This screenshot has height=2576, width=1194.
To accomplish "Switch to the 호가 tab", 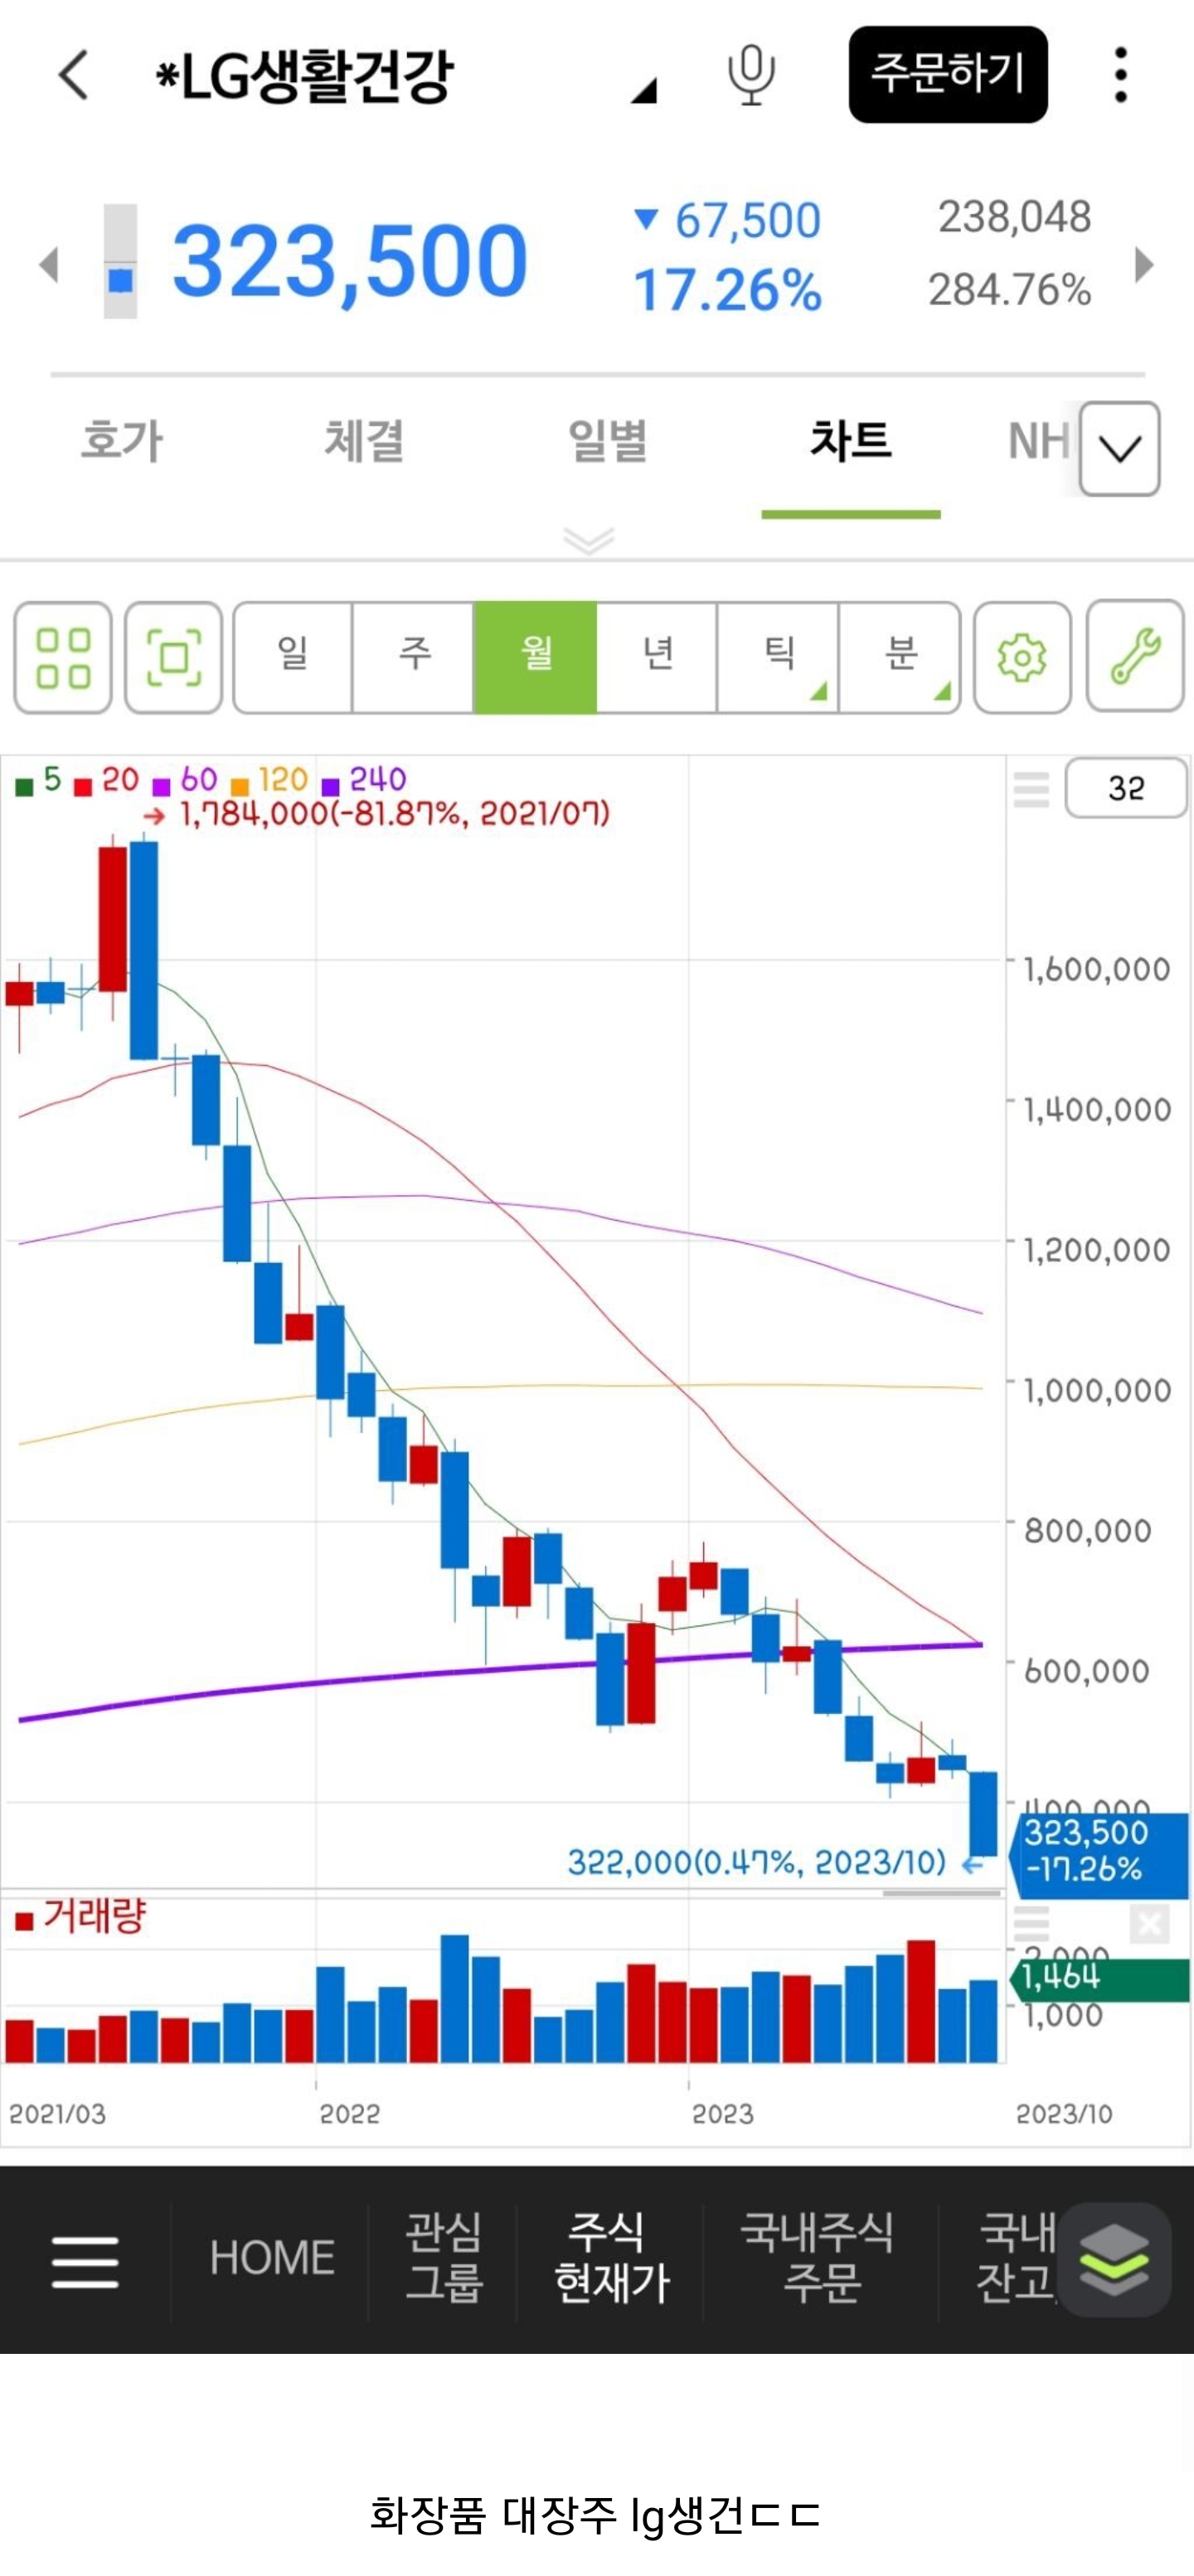I will (121, 441).
